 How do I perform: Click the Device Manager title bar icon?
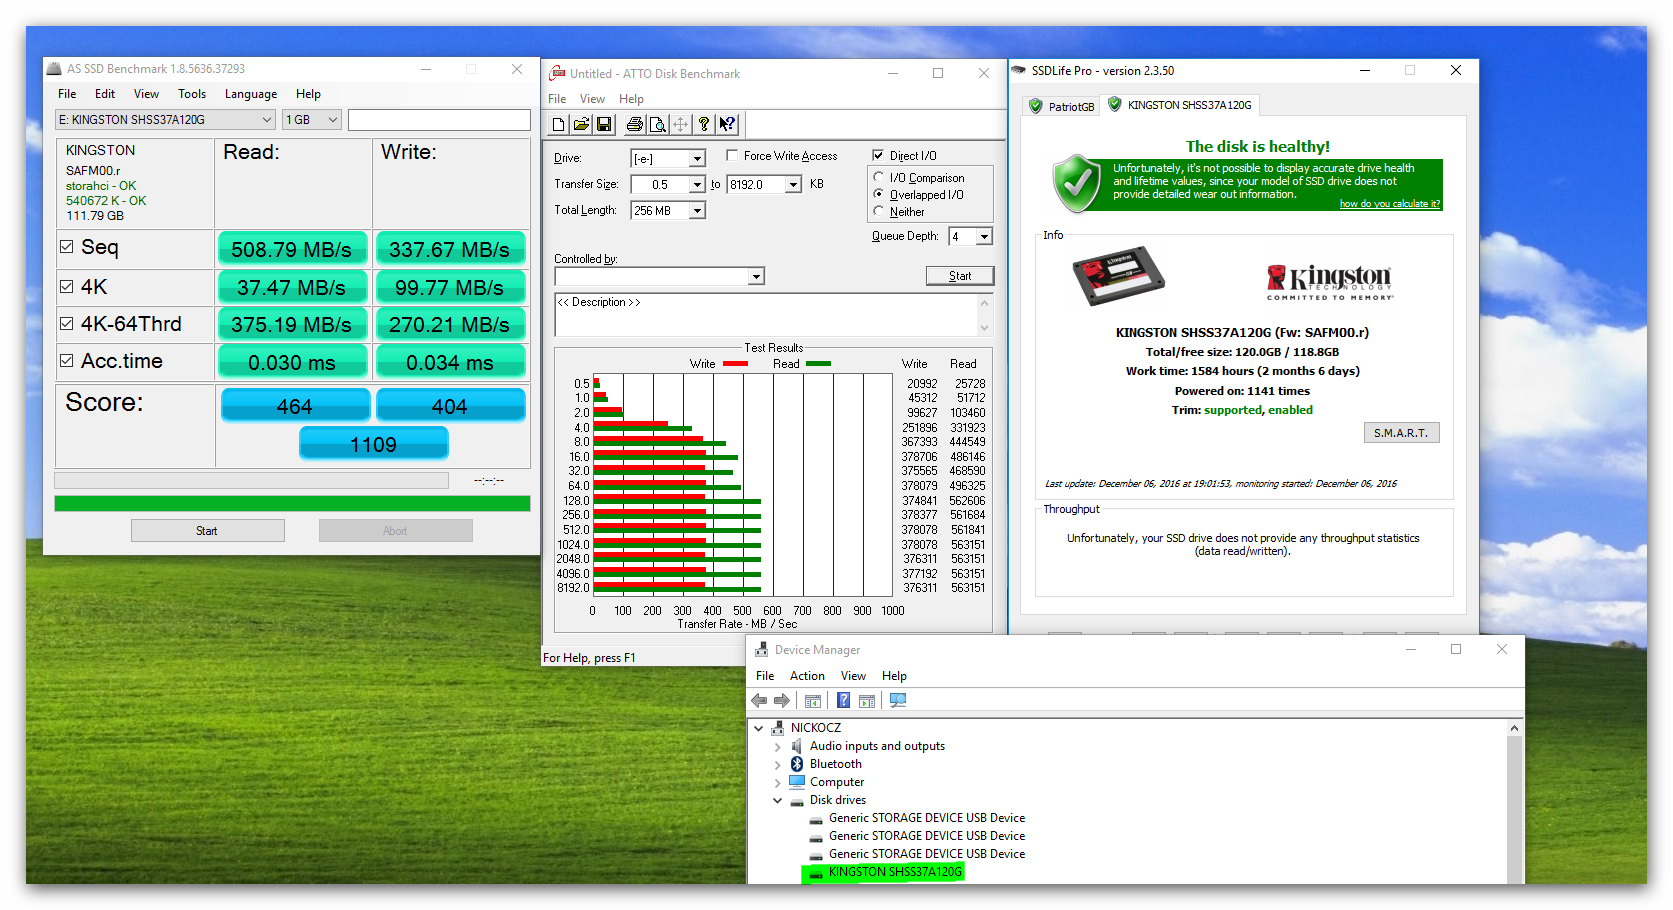[762, 650]
